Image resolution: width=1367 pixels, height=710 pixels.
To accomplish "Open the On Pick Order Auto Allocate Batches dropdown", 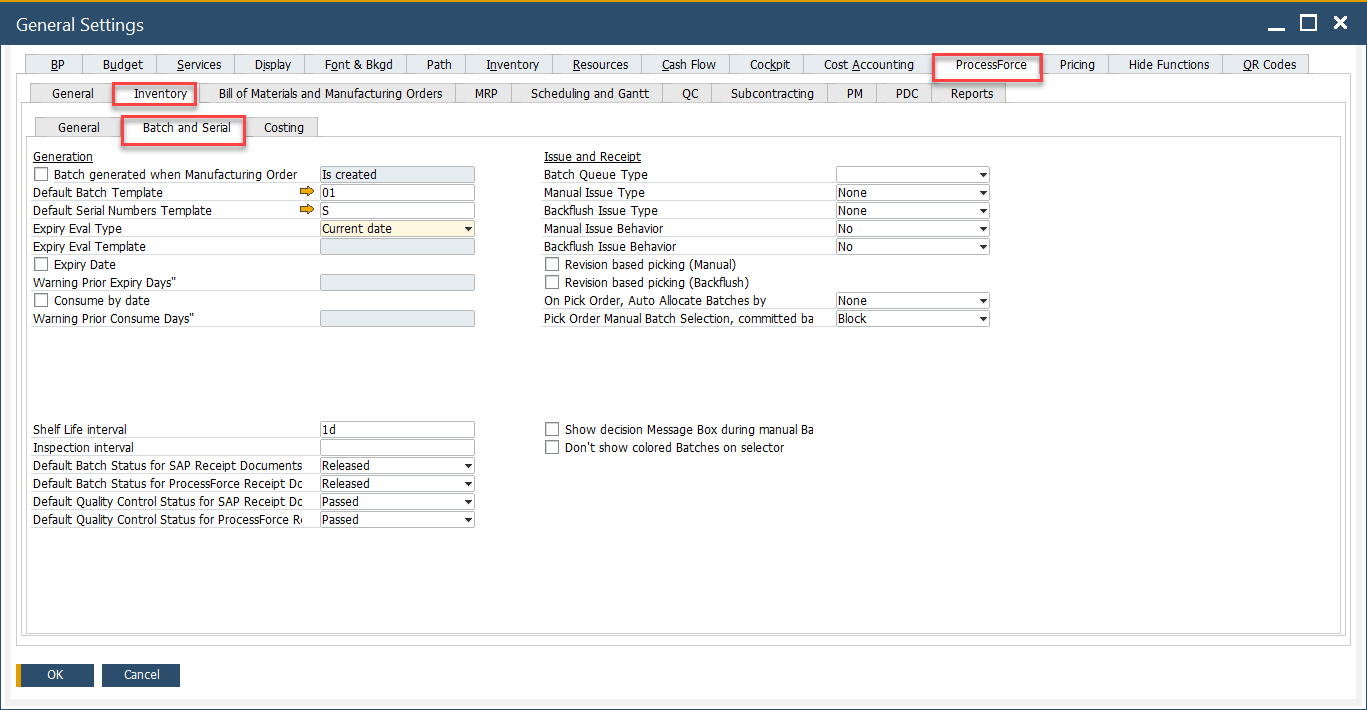I will [983, 300].
